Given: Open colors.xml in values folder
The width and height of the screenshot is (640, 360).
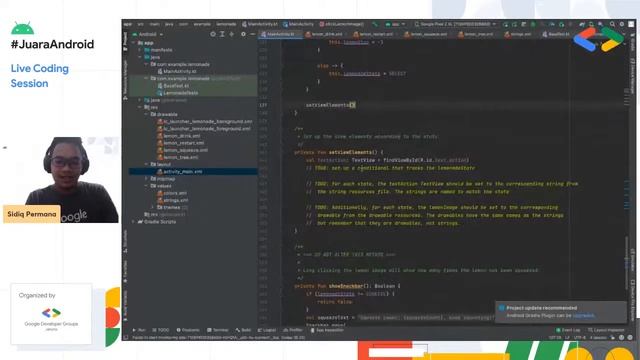Looking at the screenshot, I should point(172,193).
